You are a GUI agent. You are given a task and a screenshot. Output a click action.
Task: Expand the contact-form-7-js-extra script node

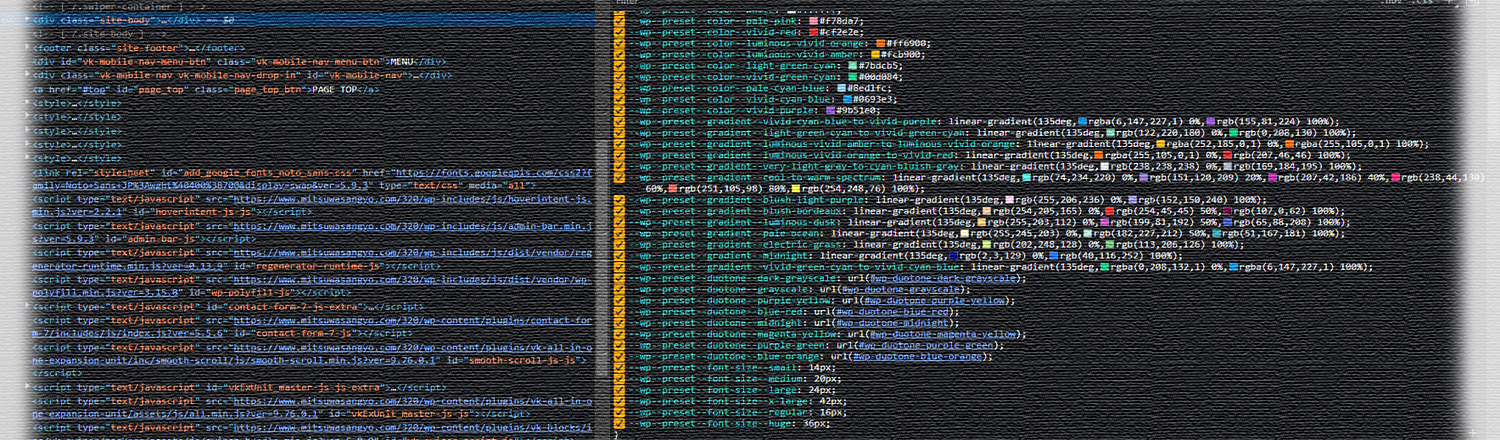(28, 308)
